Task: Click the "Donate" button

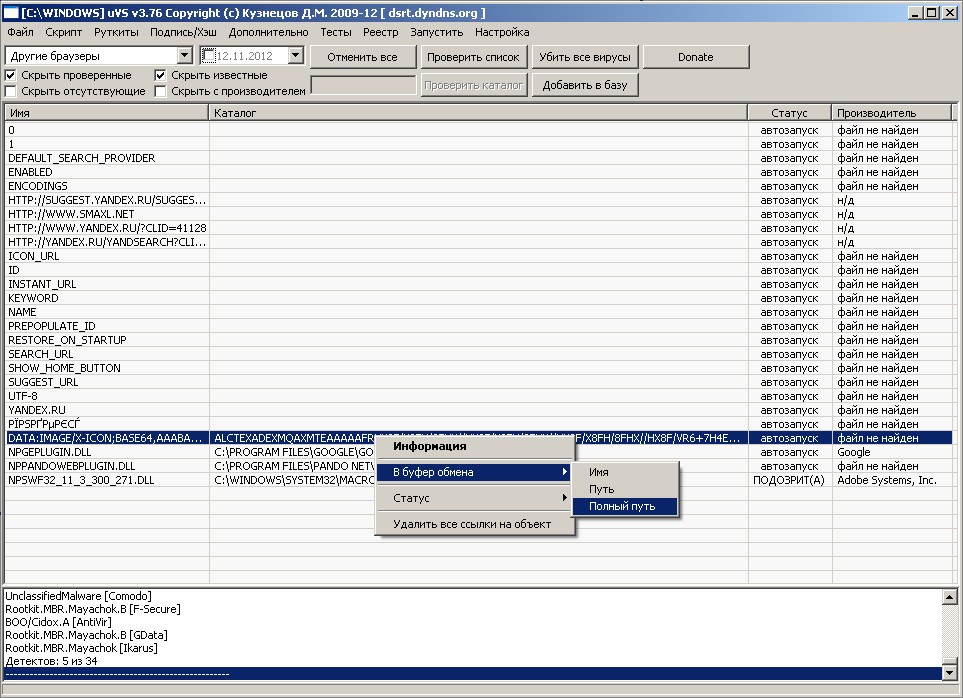Action: tap(695, 57)
